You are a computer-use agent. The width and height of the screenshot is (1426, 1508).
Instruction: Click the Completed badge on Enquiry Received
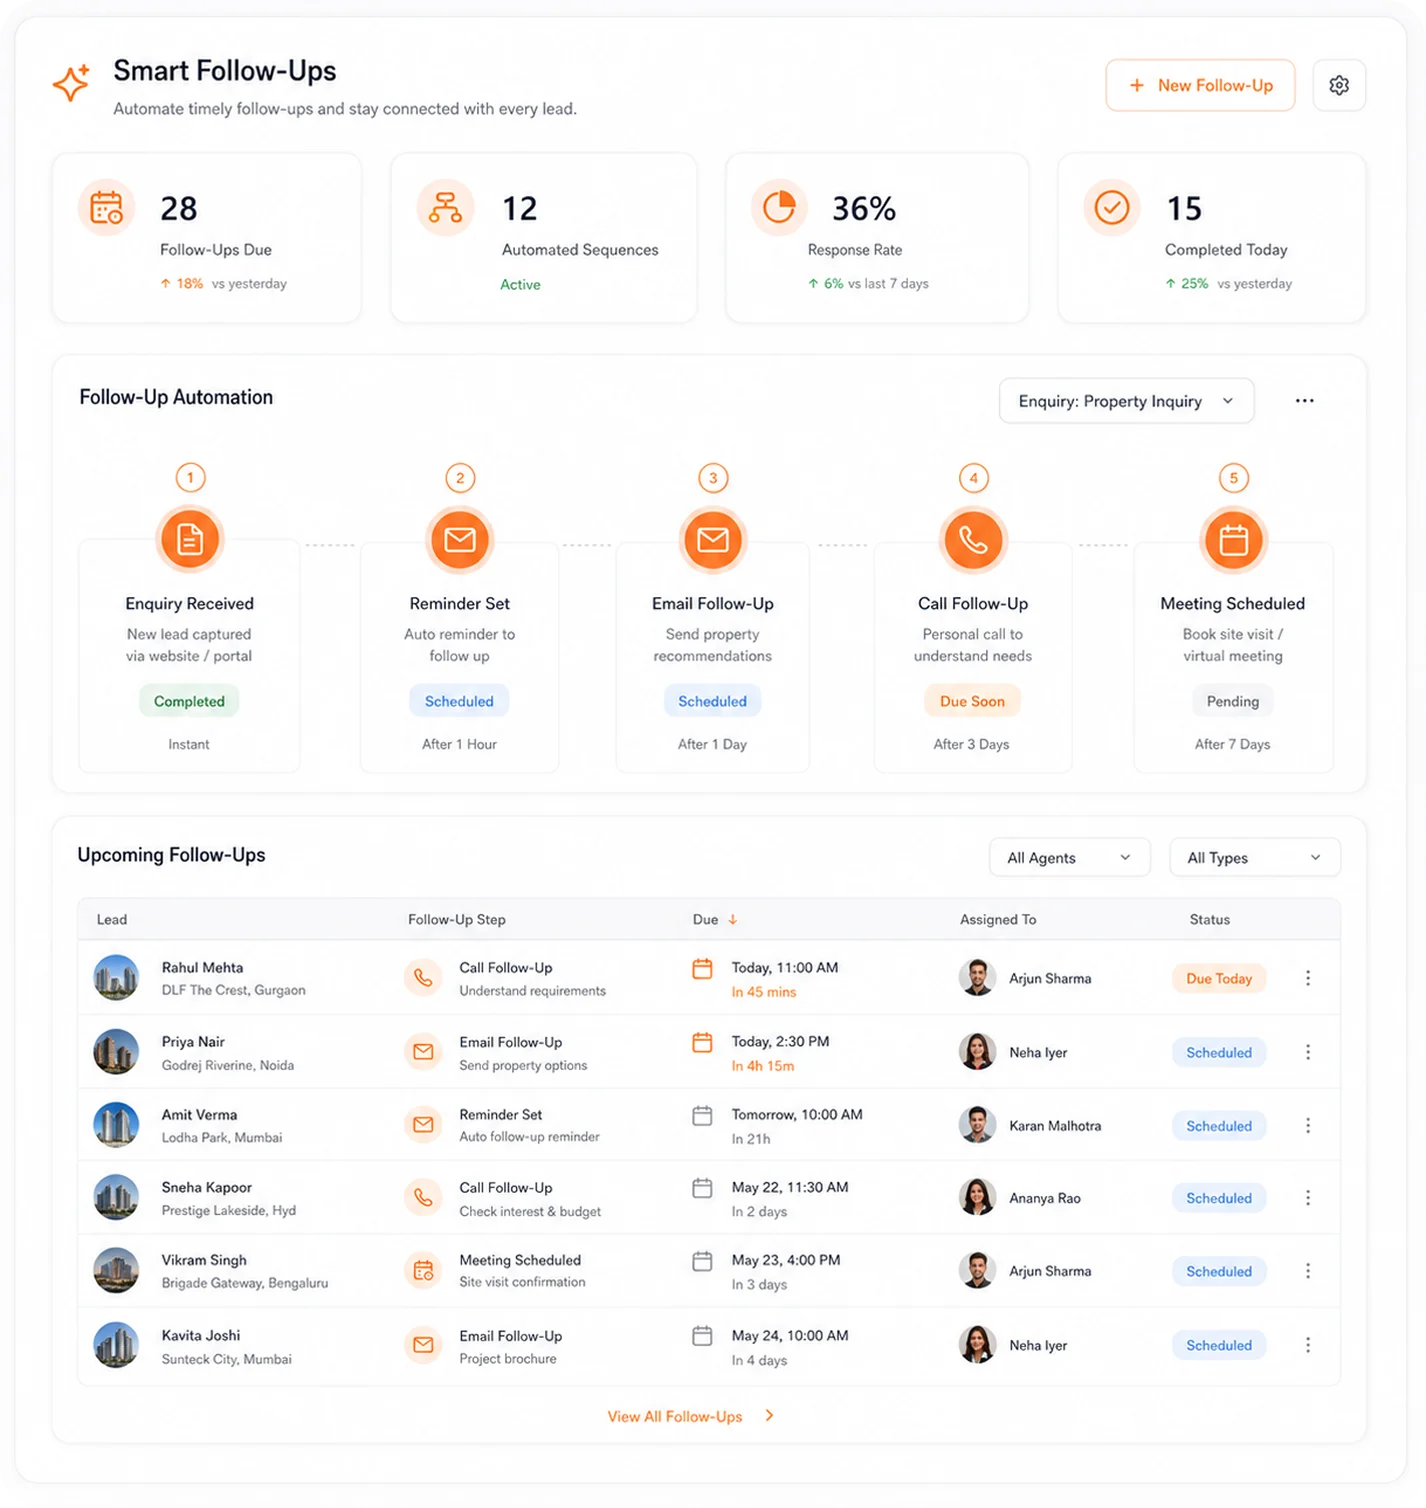click(189, 702)
